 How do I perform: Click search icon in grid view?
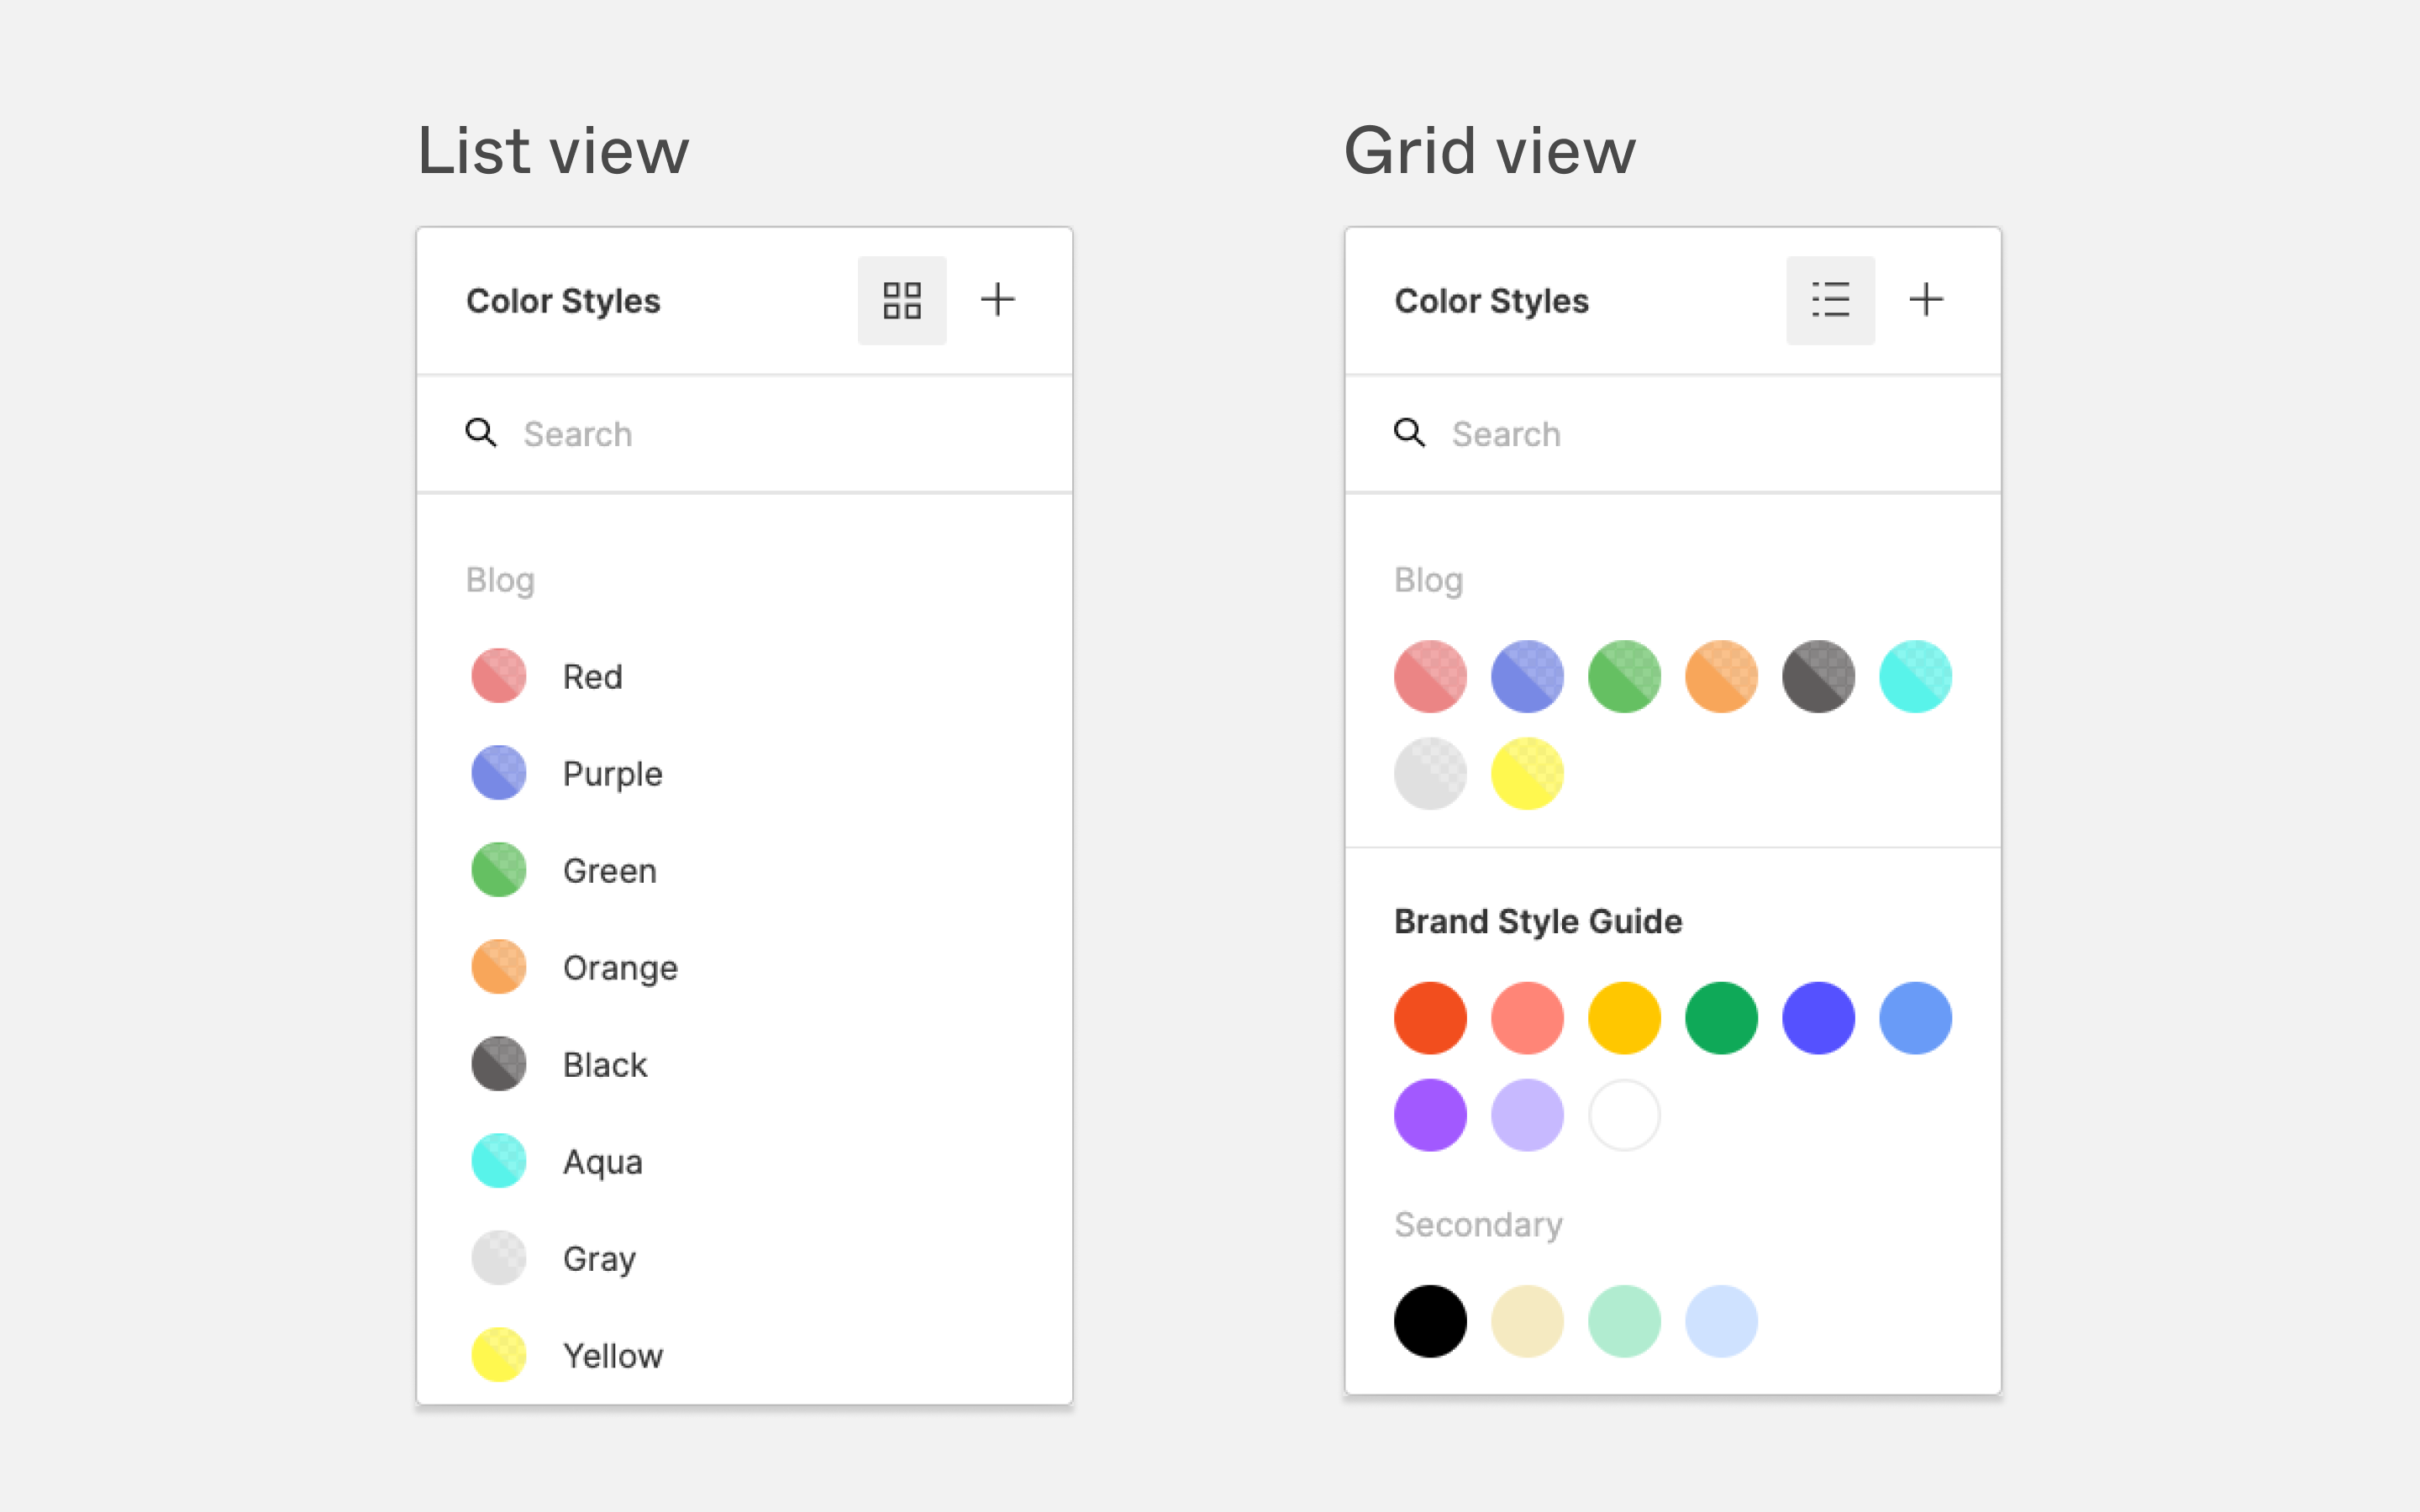click(1411, 432)
